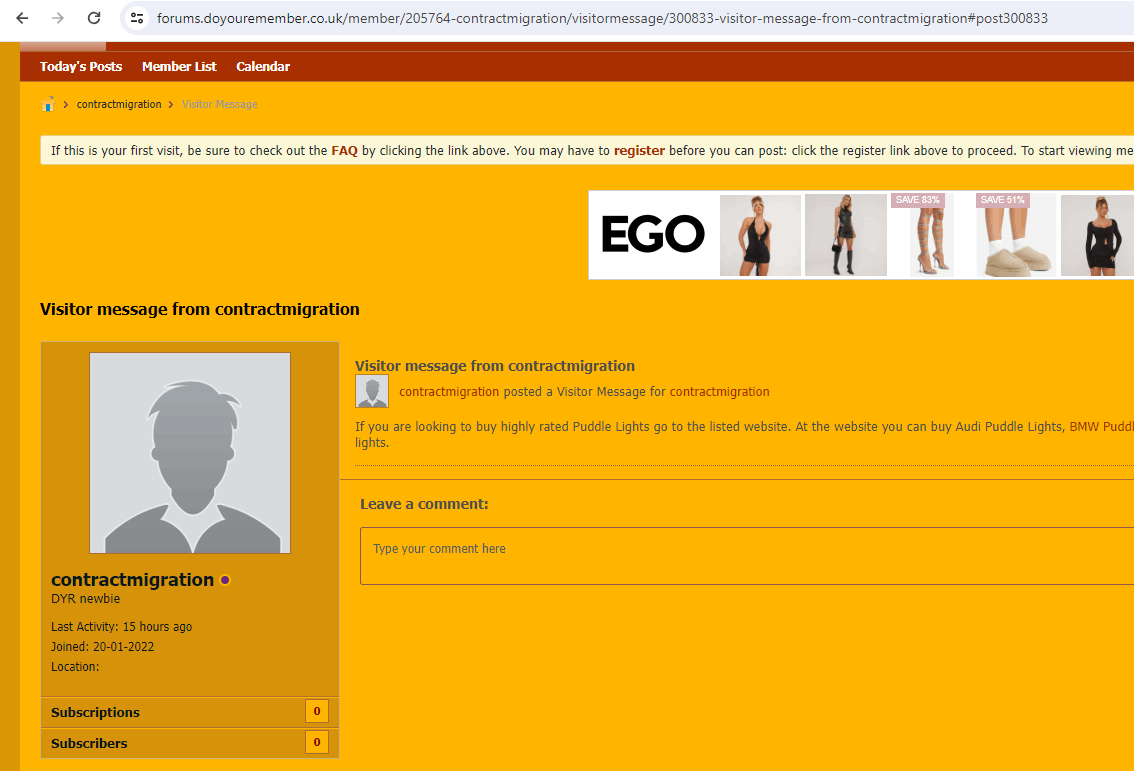Follow the BMW Puddle lights link
This screenshot has height=771, width=1134.
[1101, 427]
